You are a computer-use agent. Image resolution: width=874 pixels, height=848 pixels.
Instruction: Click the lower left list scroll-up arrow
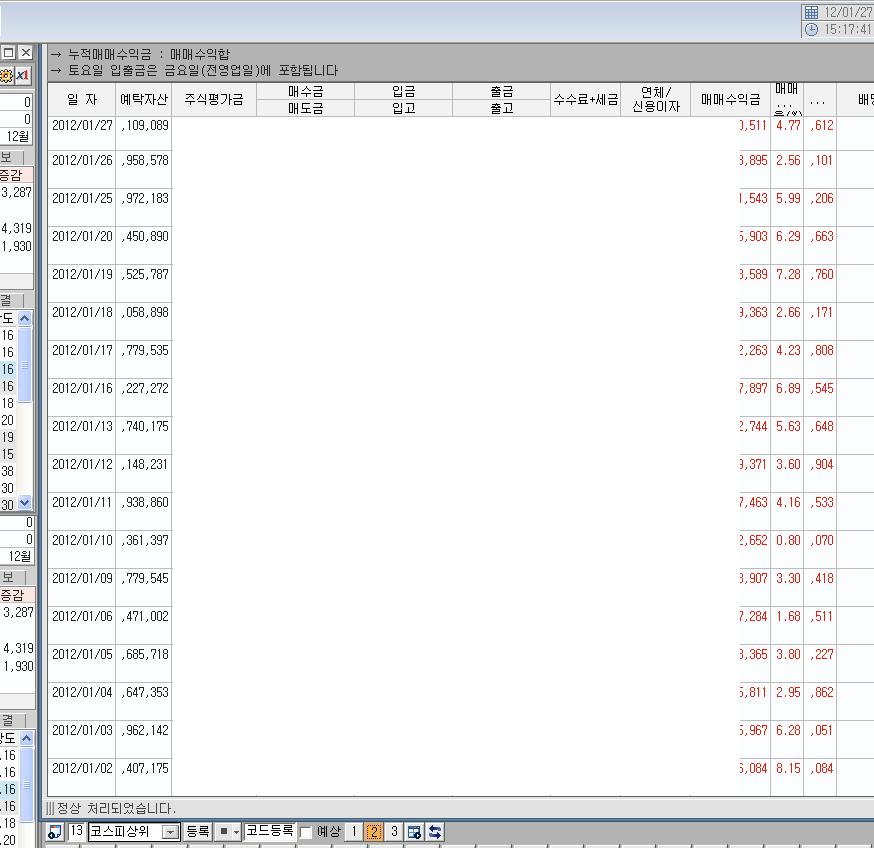[26, 739]
